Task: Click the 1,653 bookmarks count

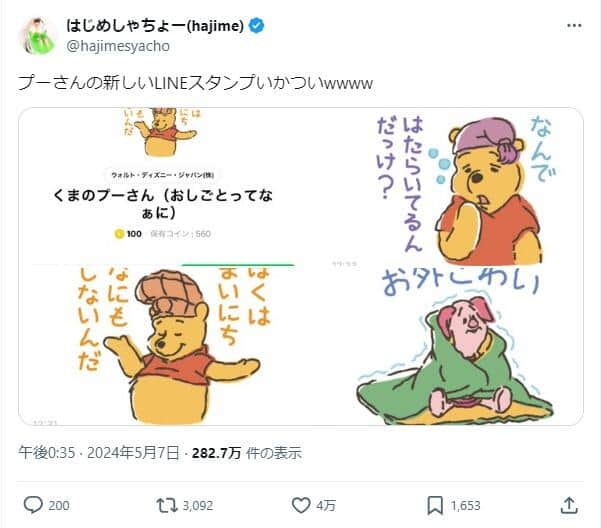Action: click(468, 505)
